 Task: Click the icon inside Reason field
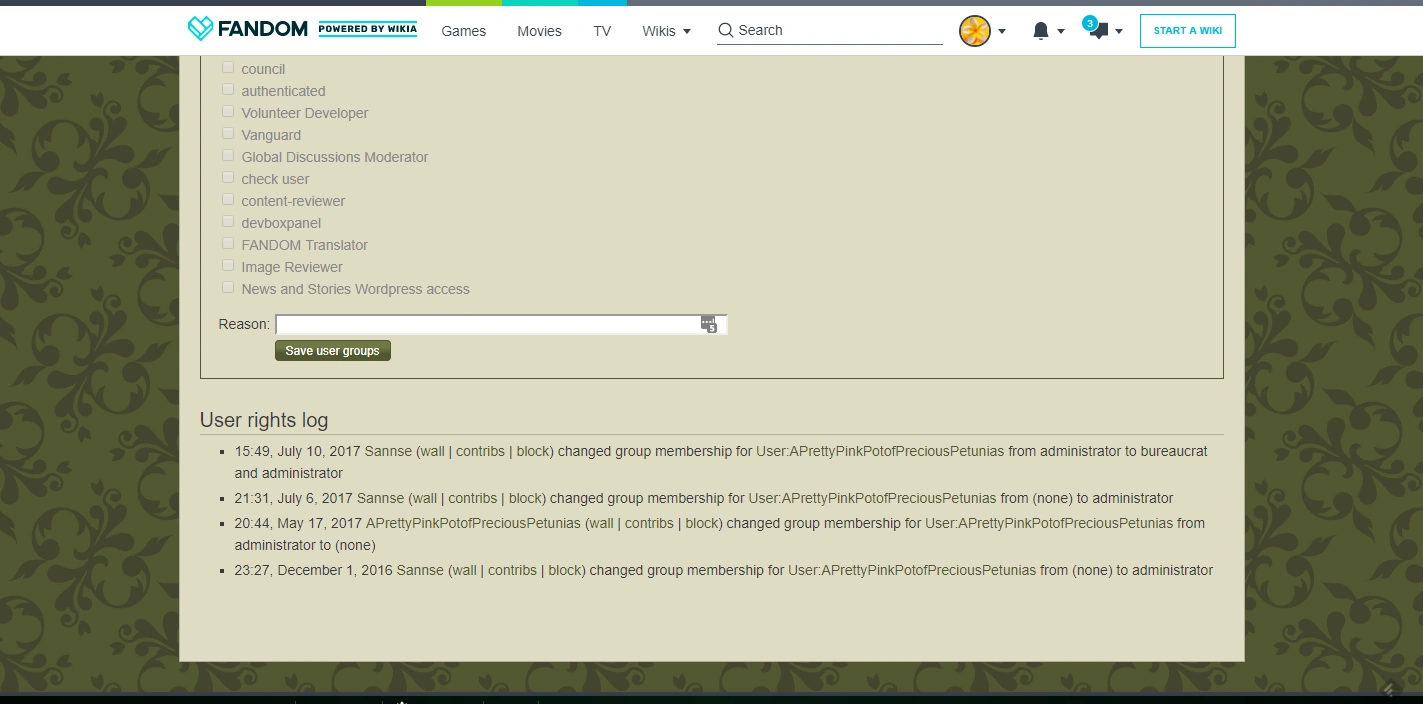point(709,324)
